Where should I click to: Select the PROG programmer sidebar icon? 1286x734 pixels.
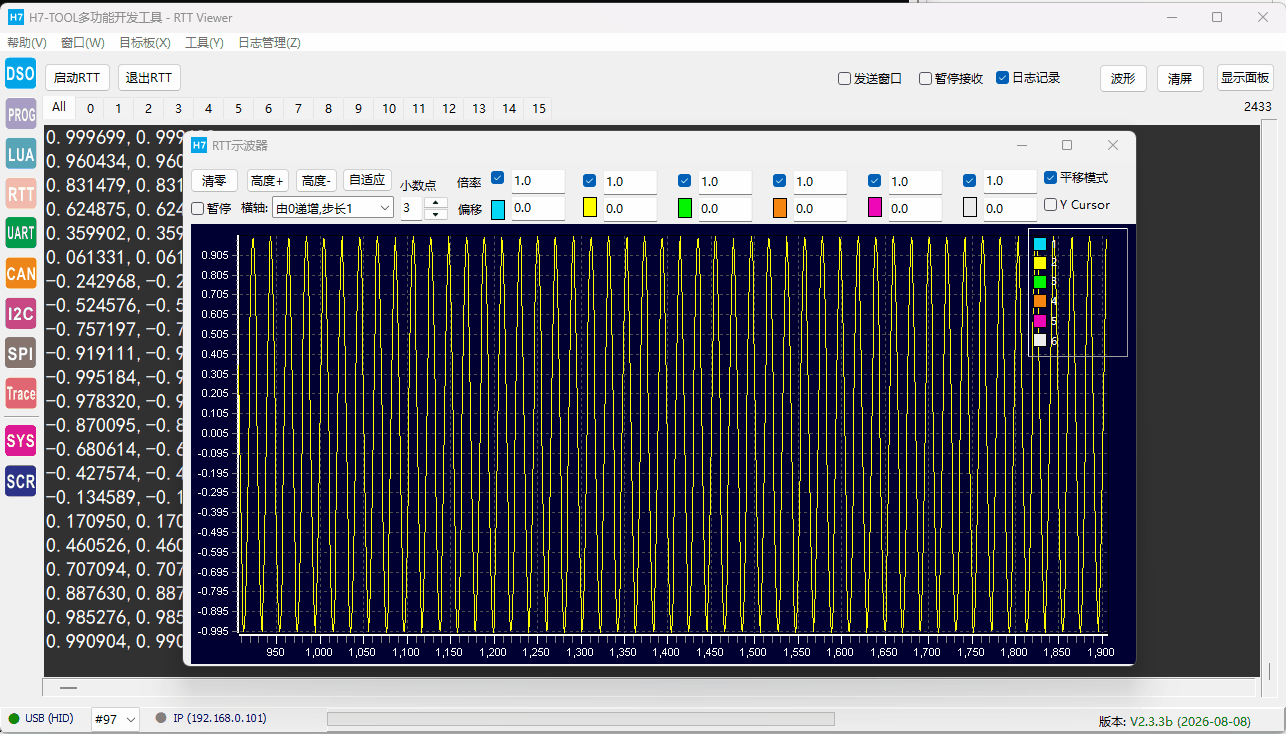(20, 114)
